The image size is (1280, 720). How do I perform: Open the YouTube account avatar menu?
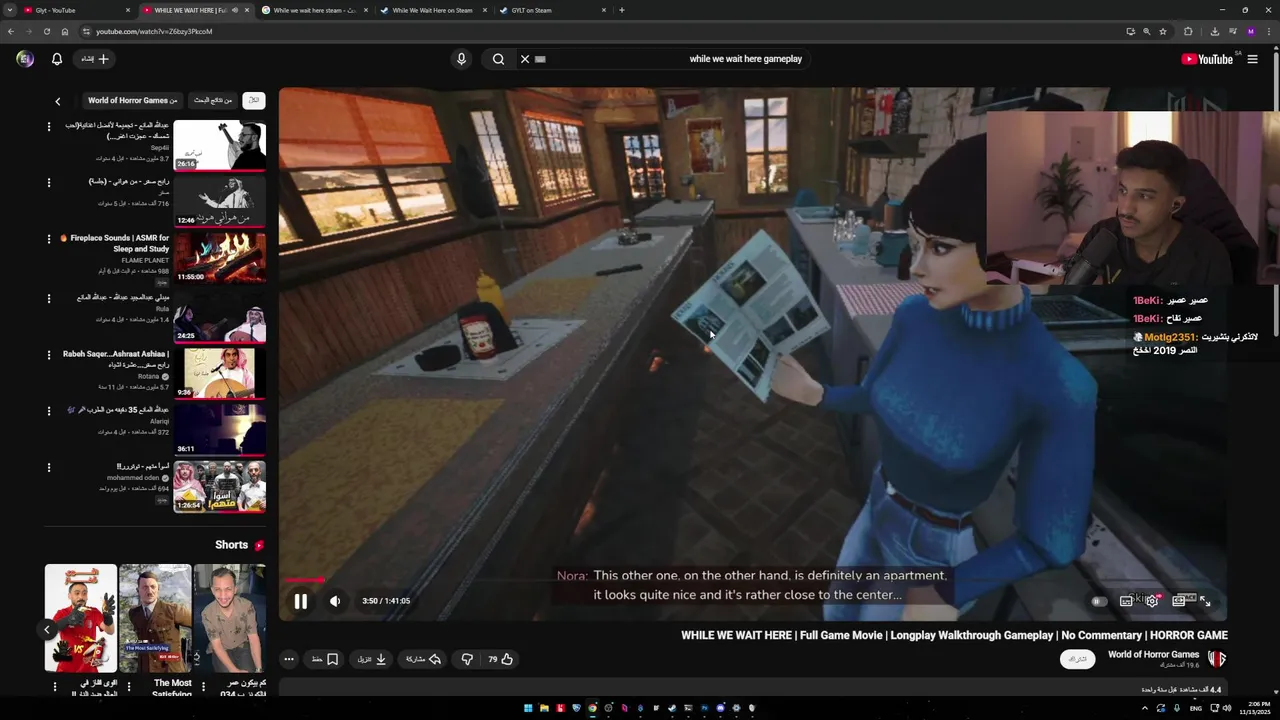pos(25,59)
